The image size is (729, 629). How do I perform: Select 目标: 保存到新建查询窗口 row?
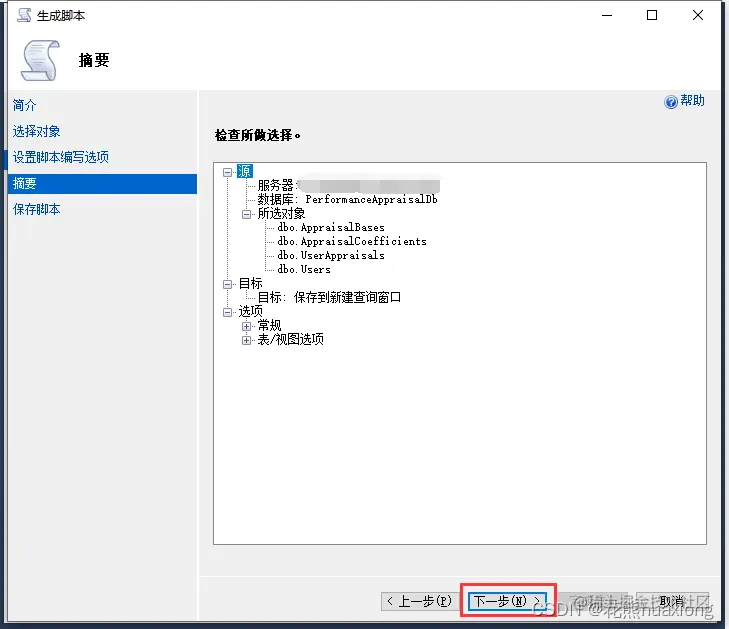pos(329,297)
